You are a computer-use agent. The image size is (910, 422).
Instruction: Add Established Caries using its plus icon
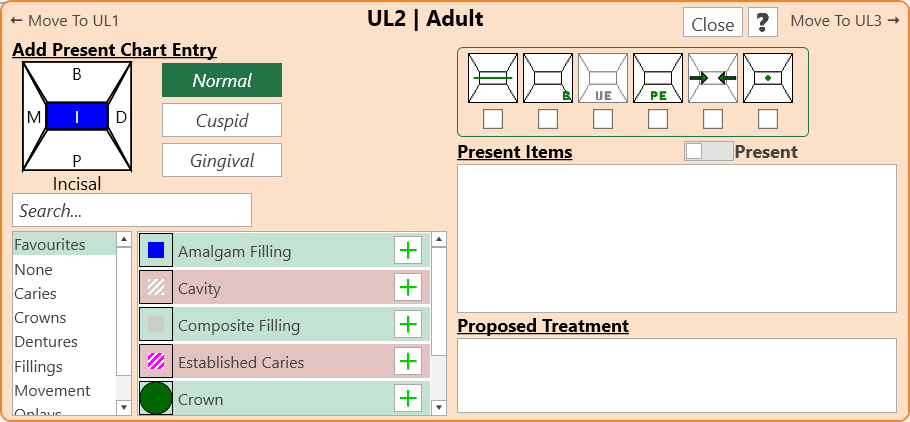(x=408, y=361)
